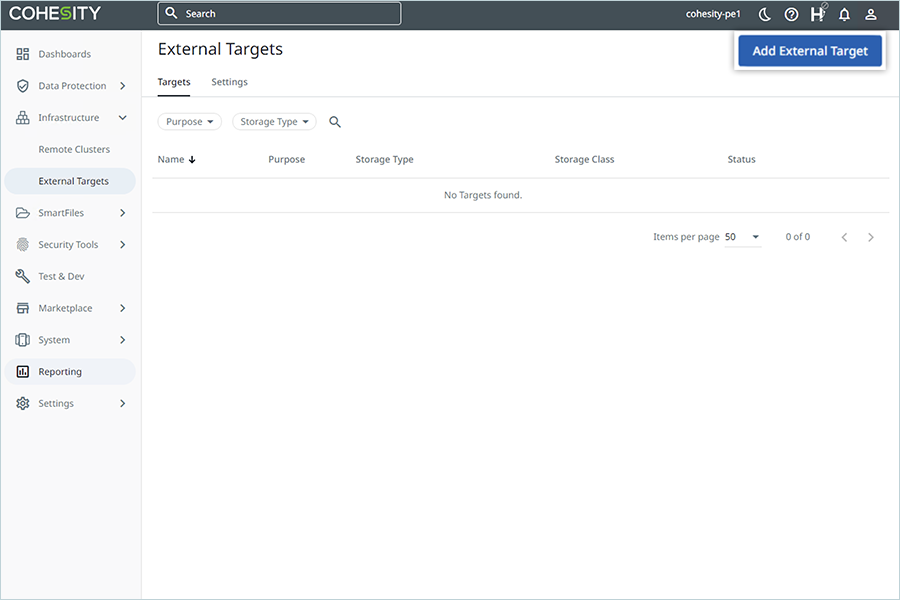The height and width of the screenshot is (600, 900).
Task: Expand Security Tools submenu chevron
Action: (x=122, y=245)
